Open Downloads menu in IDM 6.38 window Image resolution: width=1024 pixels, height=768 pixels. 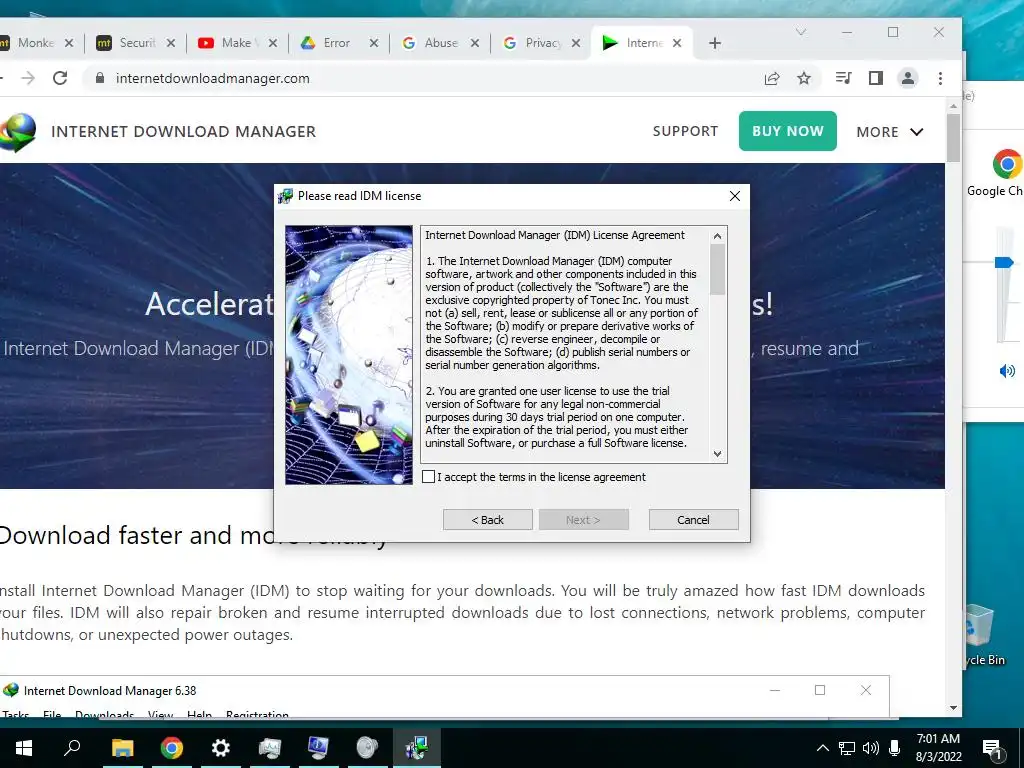pyautogui.click(x=104, y=714)
